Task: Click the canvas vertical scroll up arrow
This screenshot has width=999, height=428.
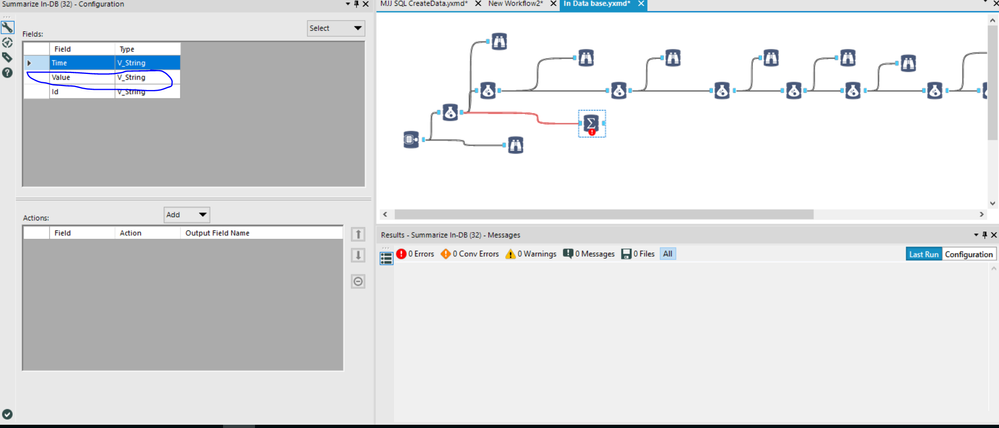Action: tap(993, 20)
